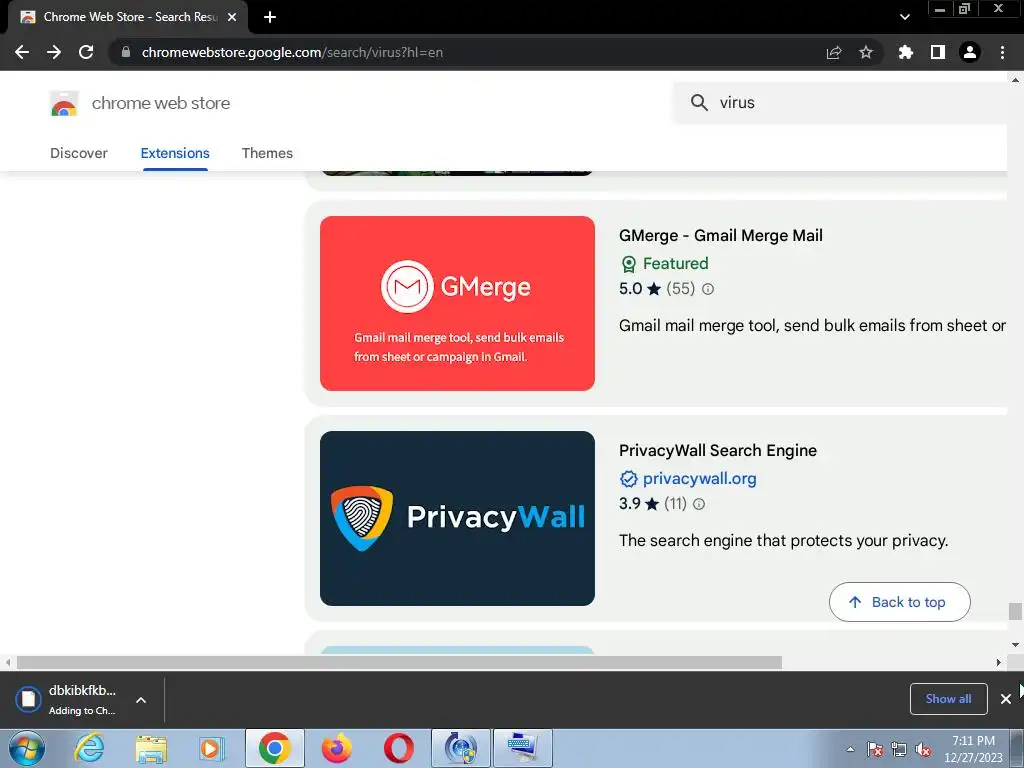Open the clock showing 7:11 PM
Viewport: 1024px width, 768px height.
coord(973,749)
